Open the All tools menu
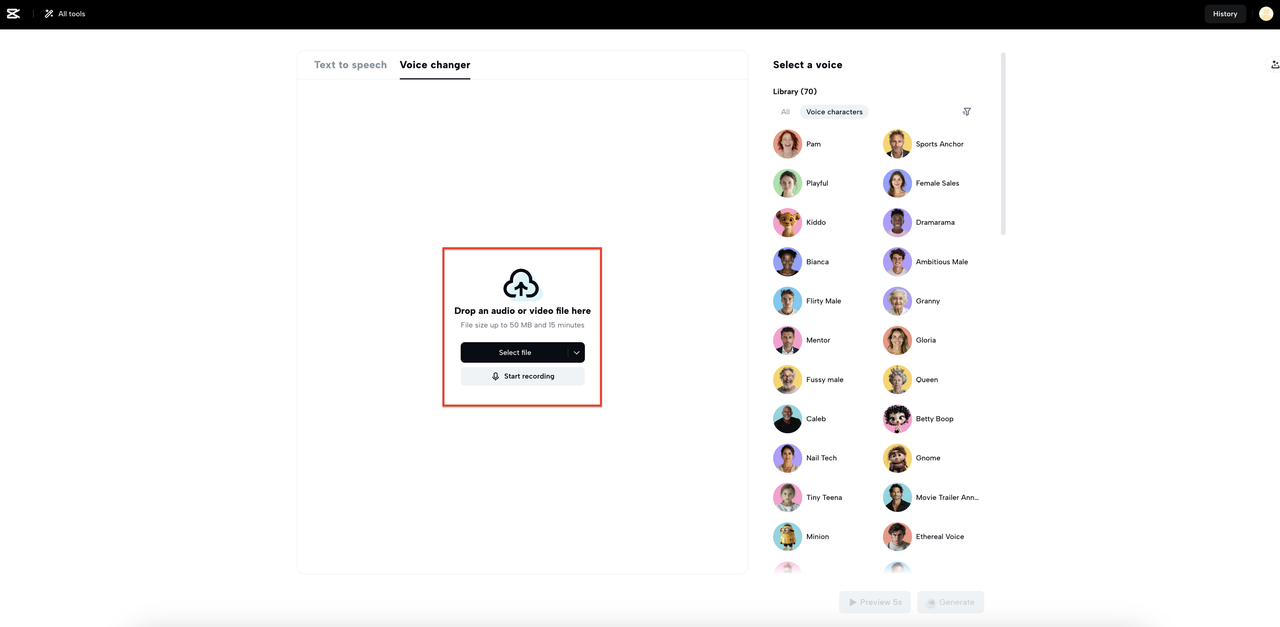 click(64, 14)
